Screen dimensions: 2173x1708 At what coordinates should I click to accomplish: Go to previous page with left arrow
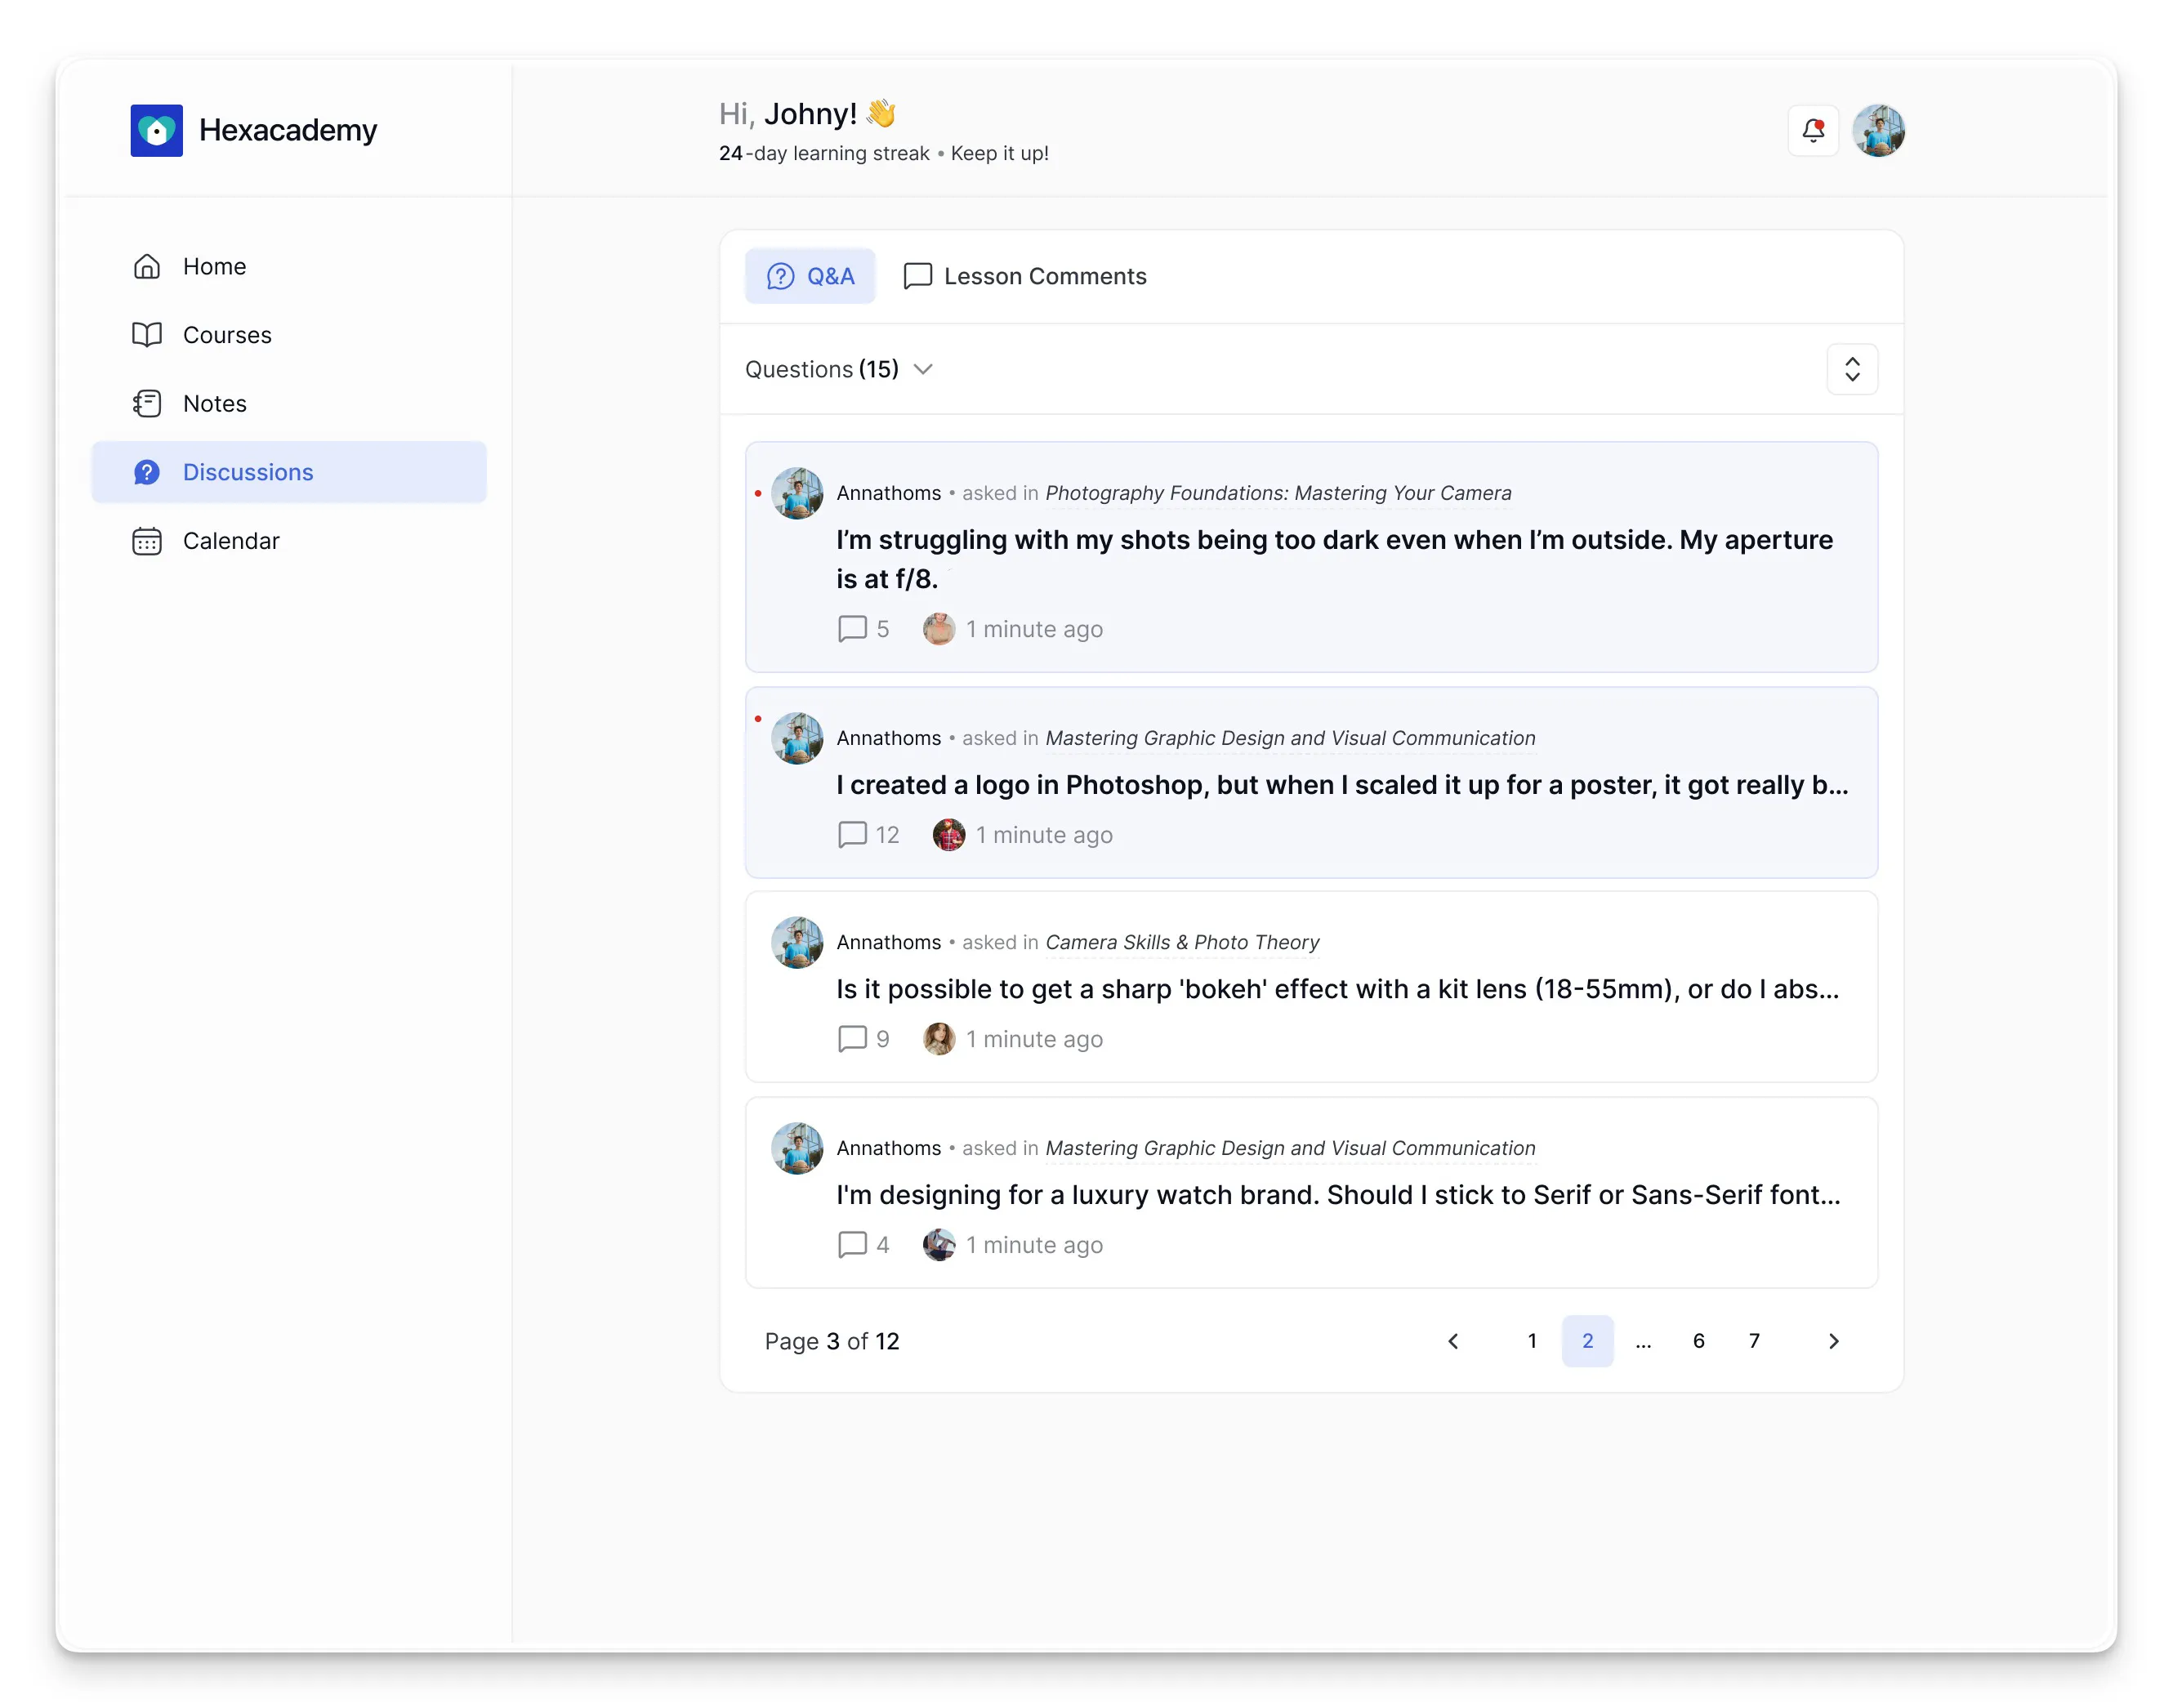pyautogui.click(x=1453, y=1341)
